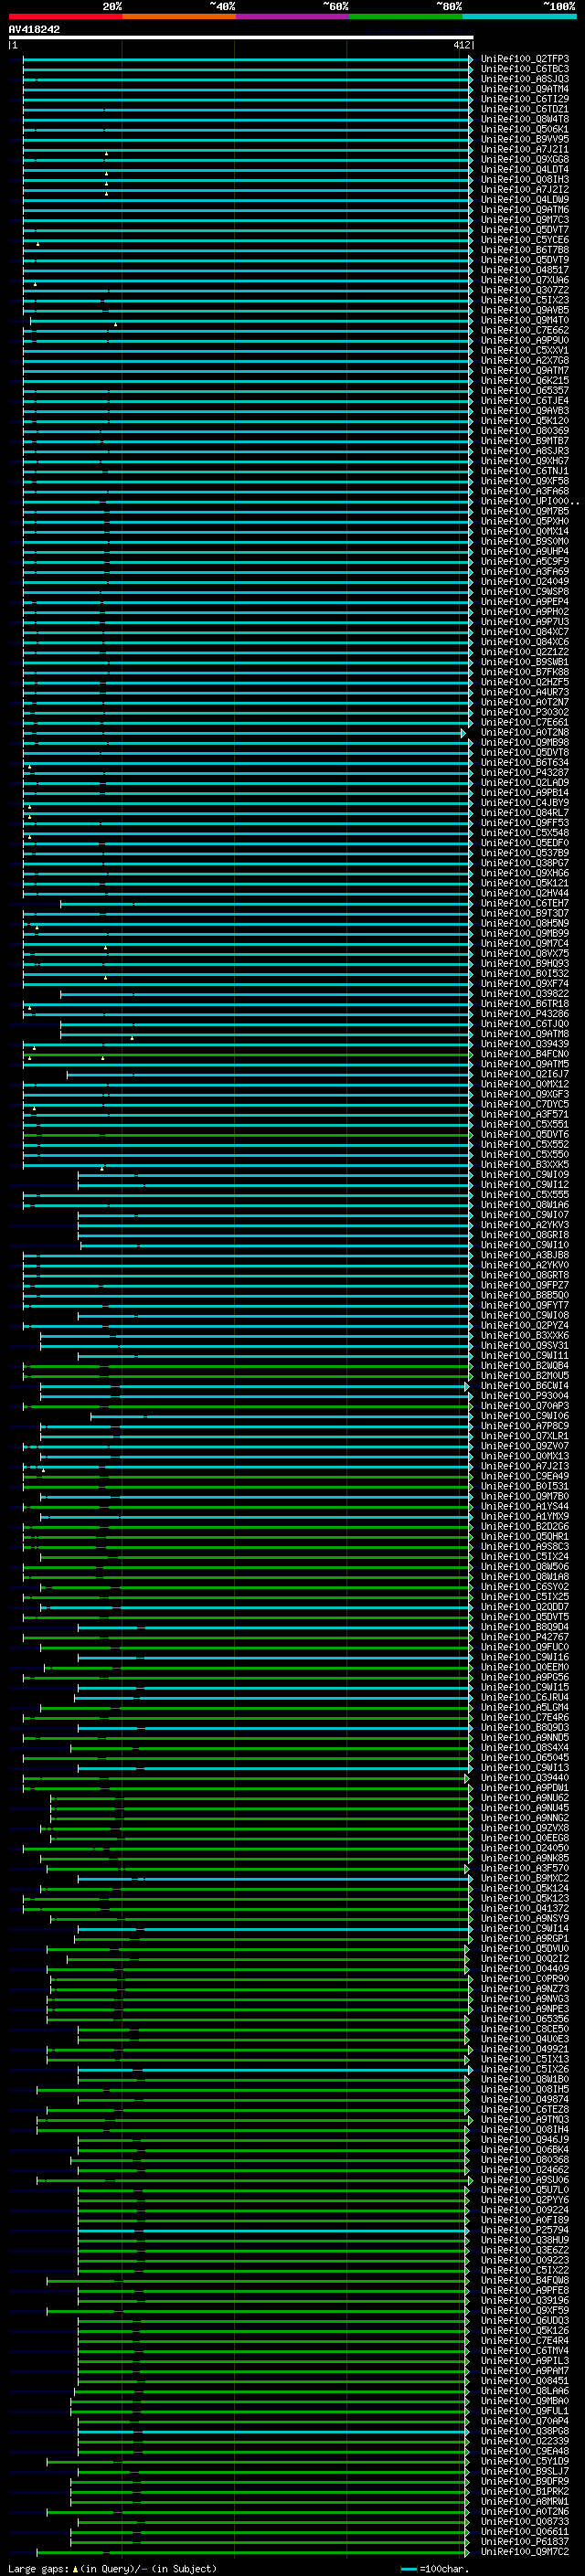Select hit UniRef100_O65357
The width and height of the screenshot is (585, 2576).
click(x=525, y=390)
